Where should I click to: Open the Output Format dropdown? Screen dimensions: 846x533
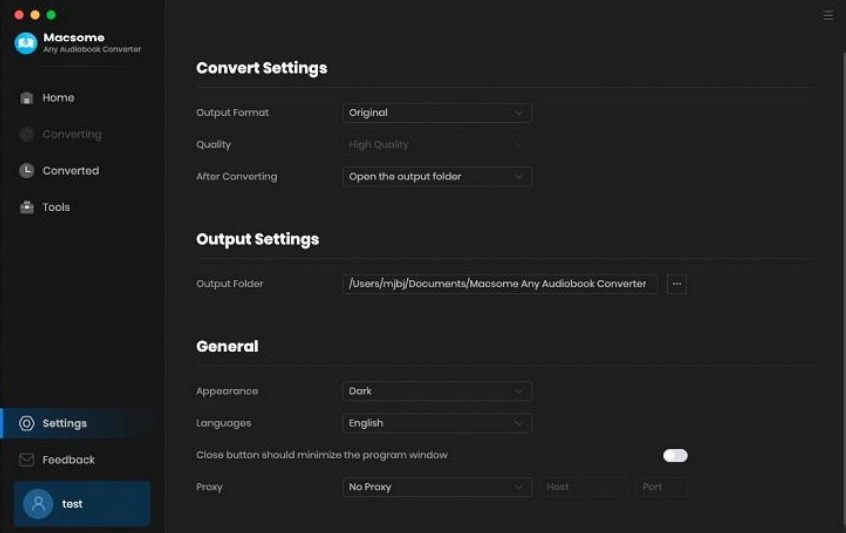tap(436, 113)
